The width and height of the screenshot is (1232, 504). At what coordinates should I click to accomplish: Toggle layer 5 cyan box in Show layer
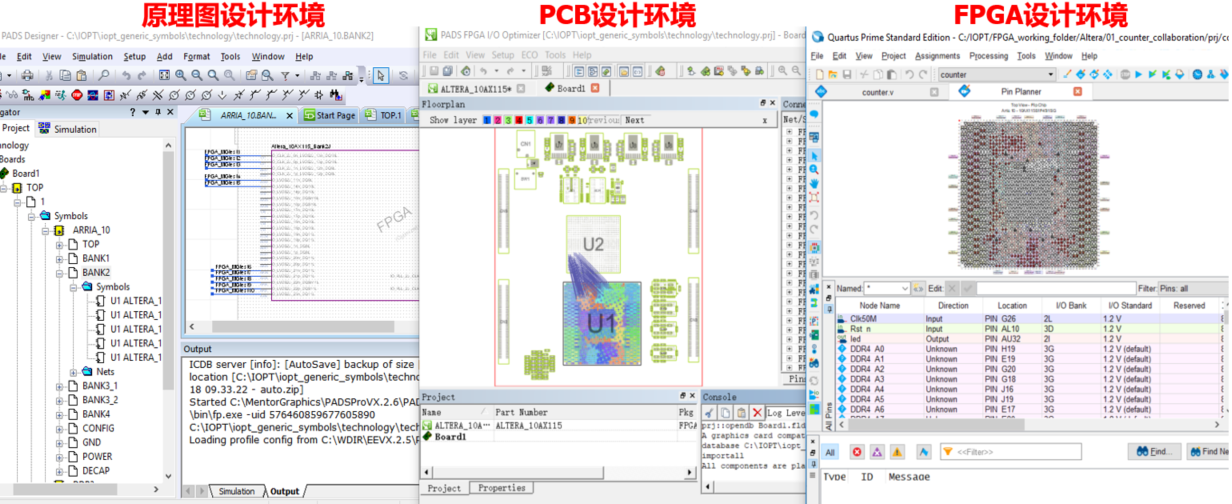coord(530,120)
